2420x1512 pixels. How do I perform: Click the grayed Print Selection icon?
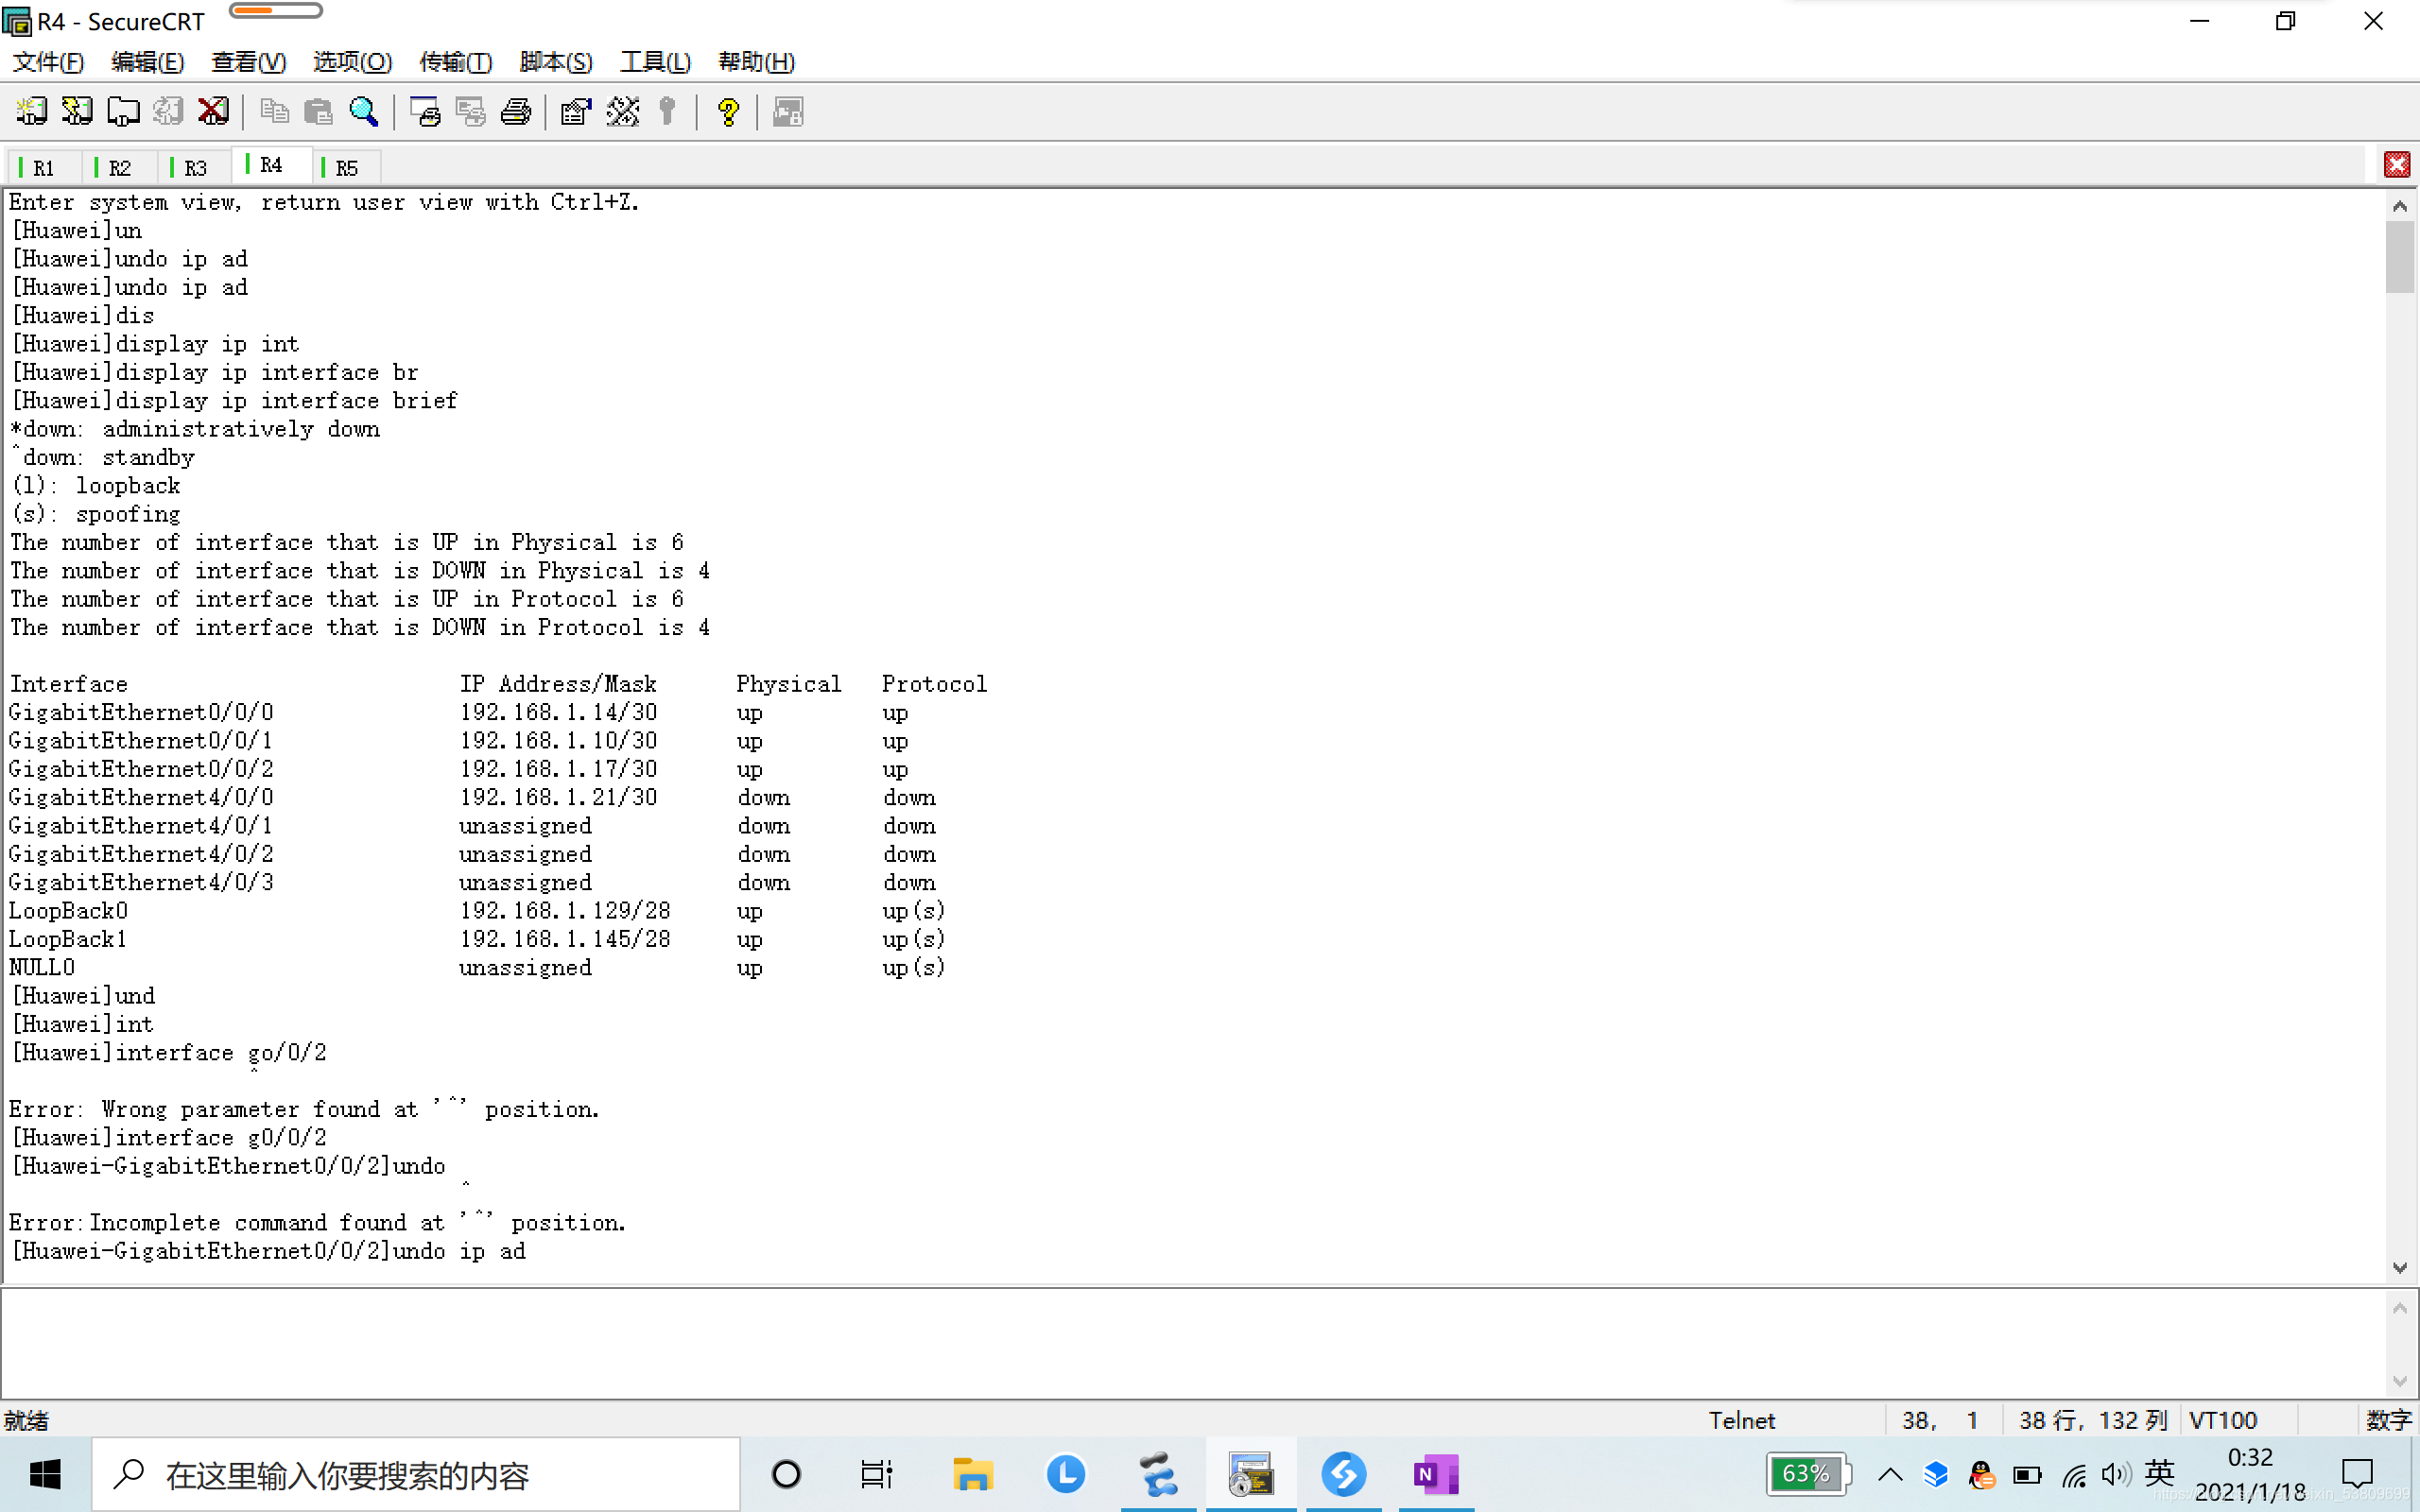470,111
